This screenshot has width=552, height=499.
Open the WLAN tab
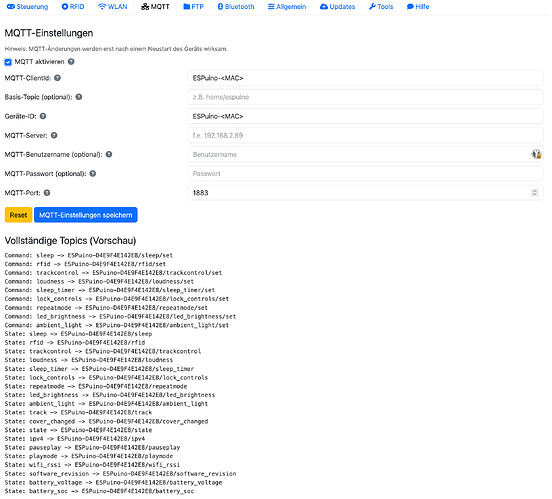[x=113, y=7]
